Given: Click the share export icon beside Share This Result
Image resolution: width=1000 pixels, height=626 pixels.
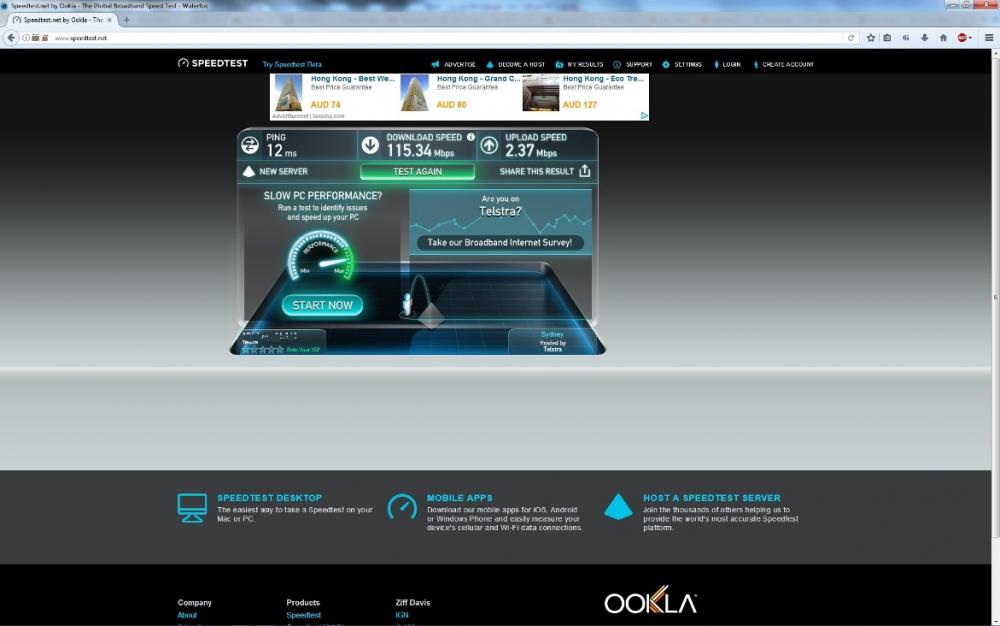Looking at the screenshot, I should coord(585,171).
